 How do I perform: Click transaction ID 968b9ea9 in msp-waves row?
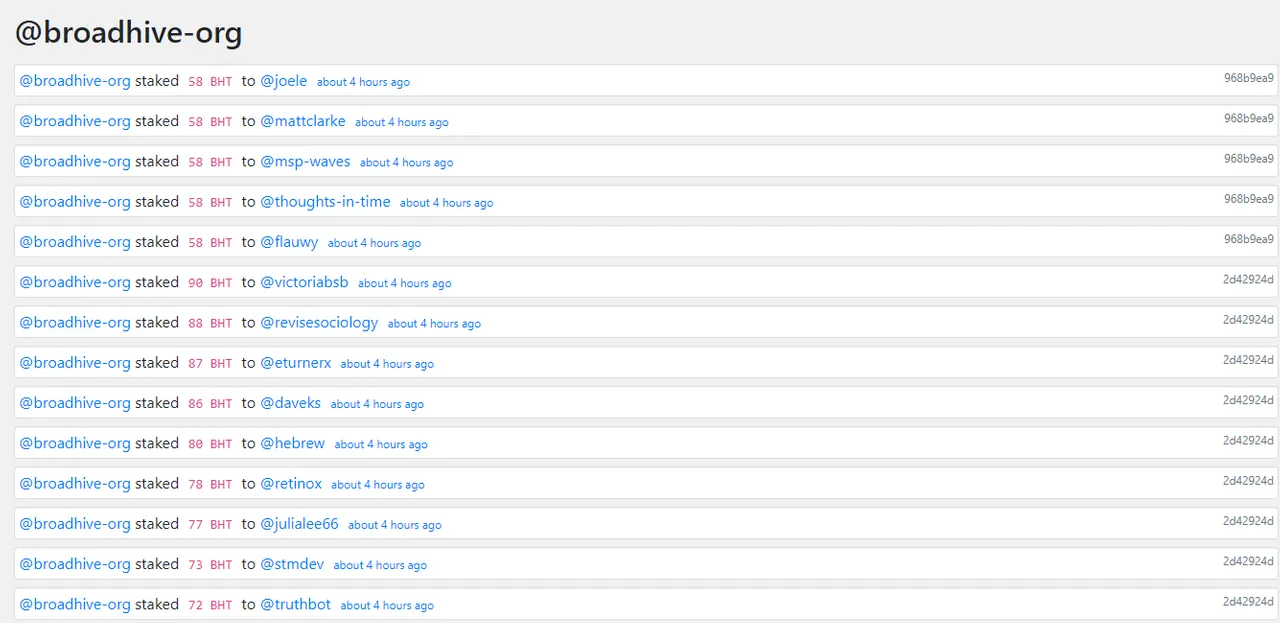pos(1249,158)
